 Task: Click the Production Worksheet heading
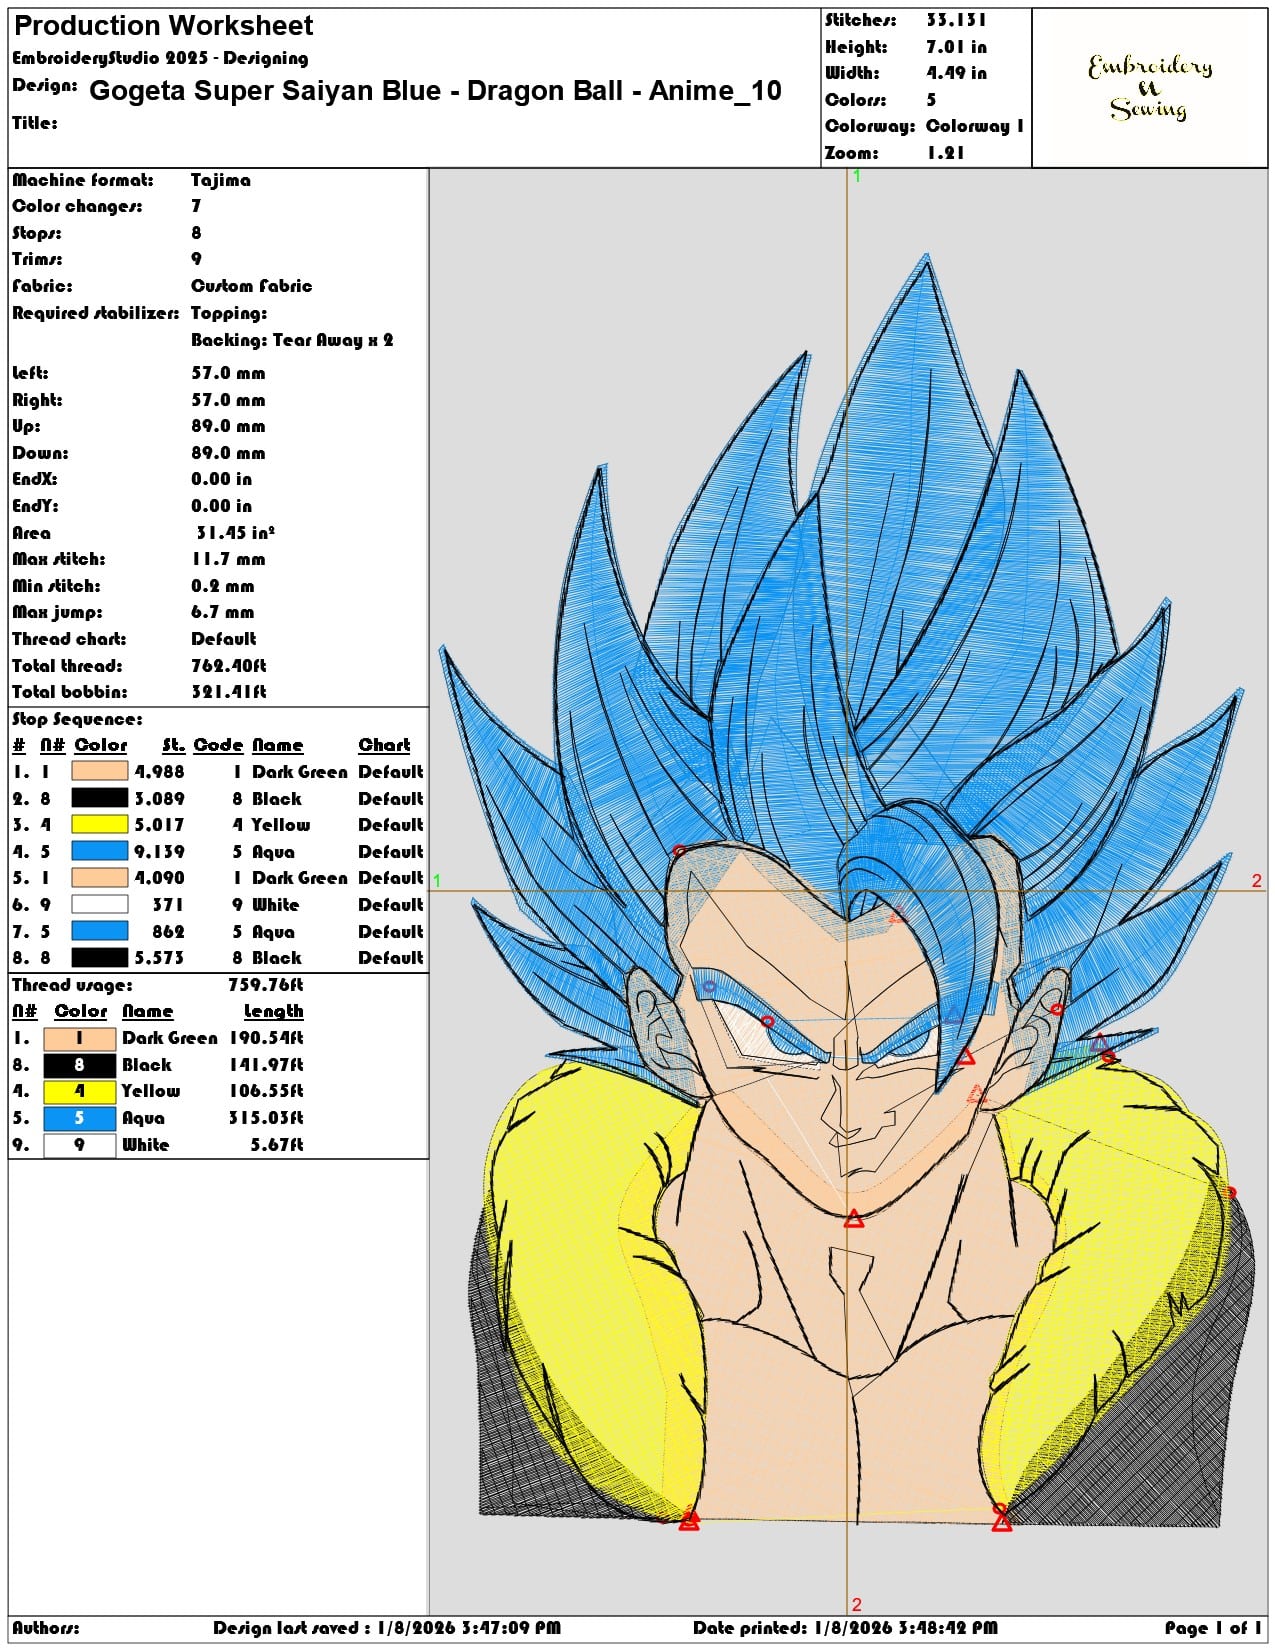(x=163, y=26)
